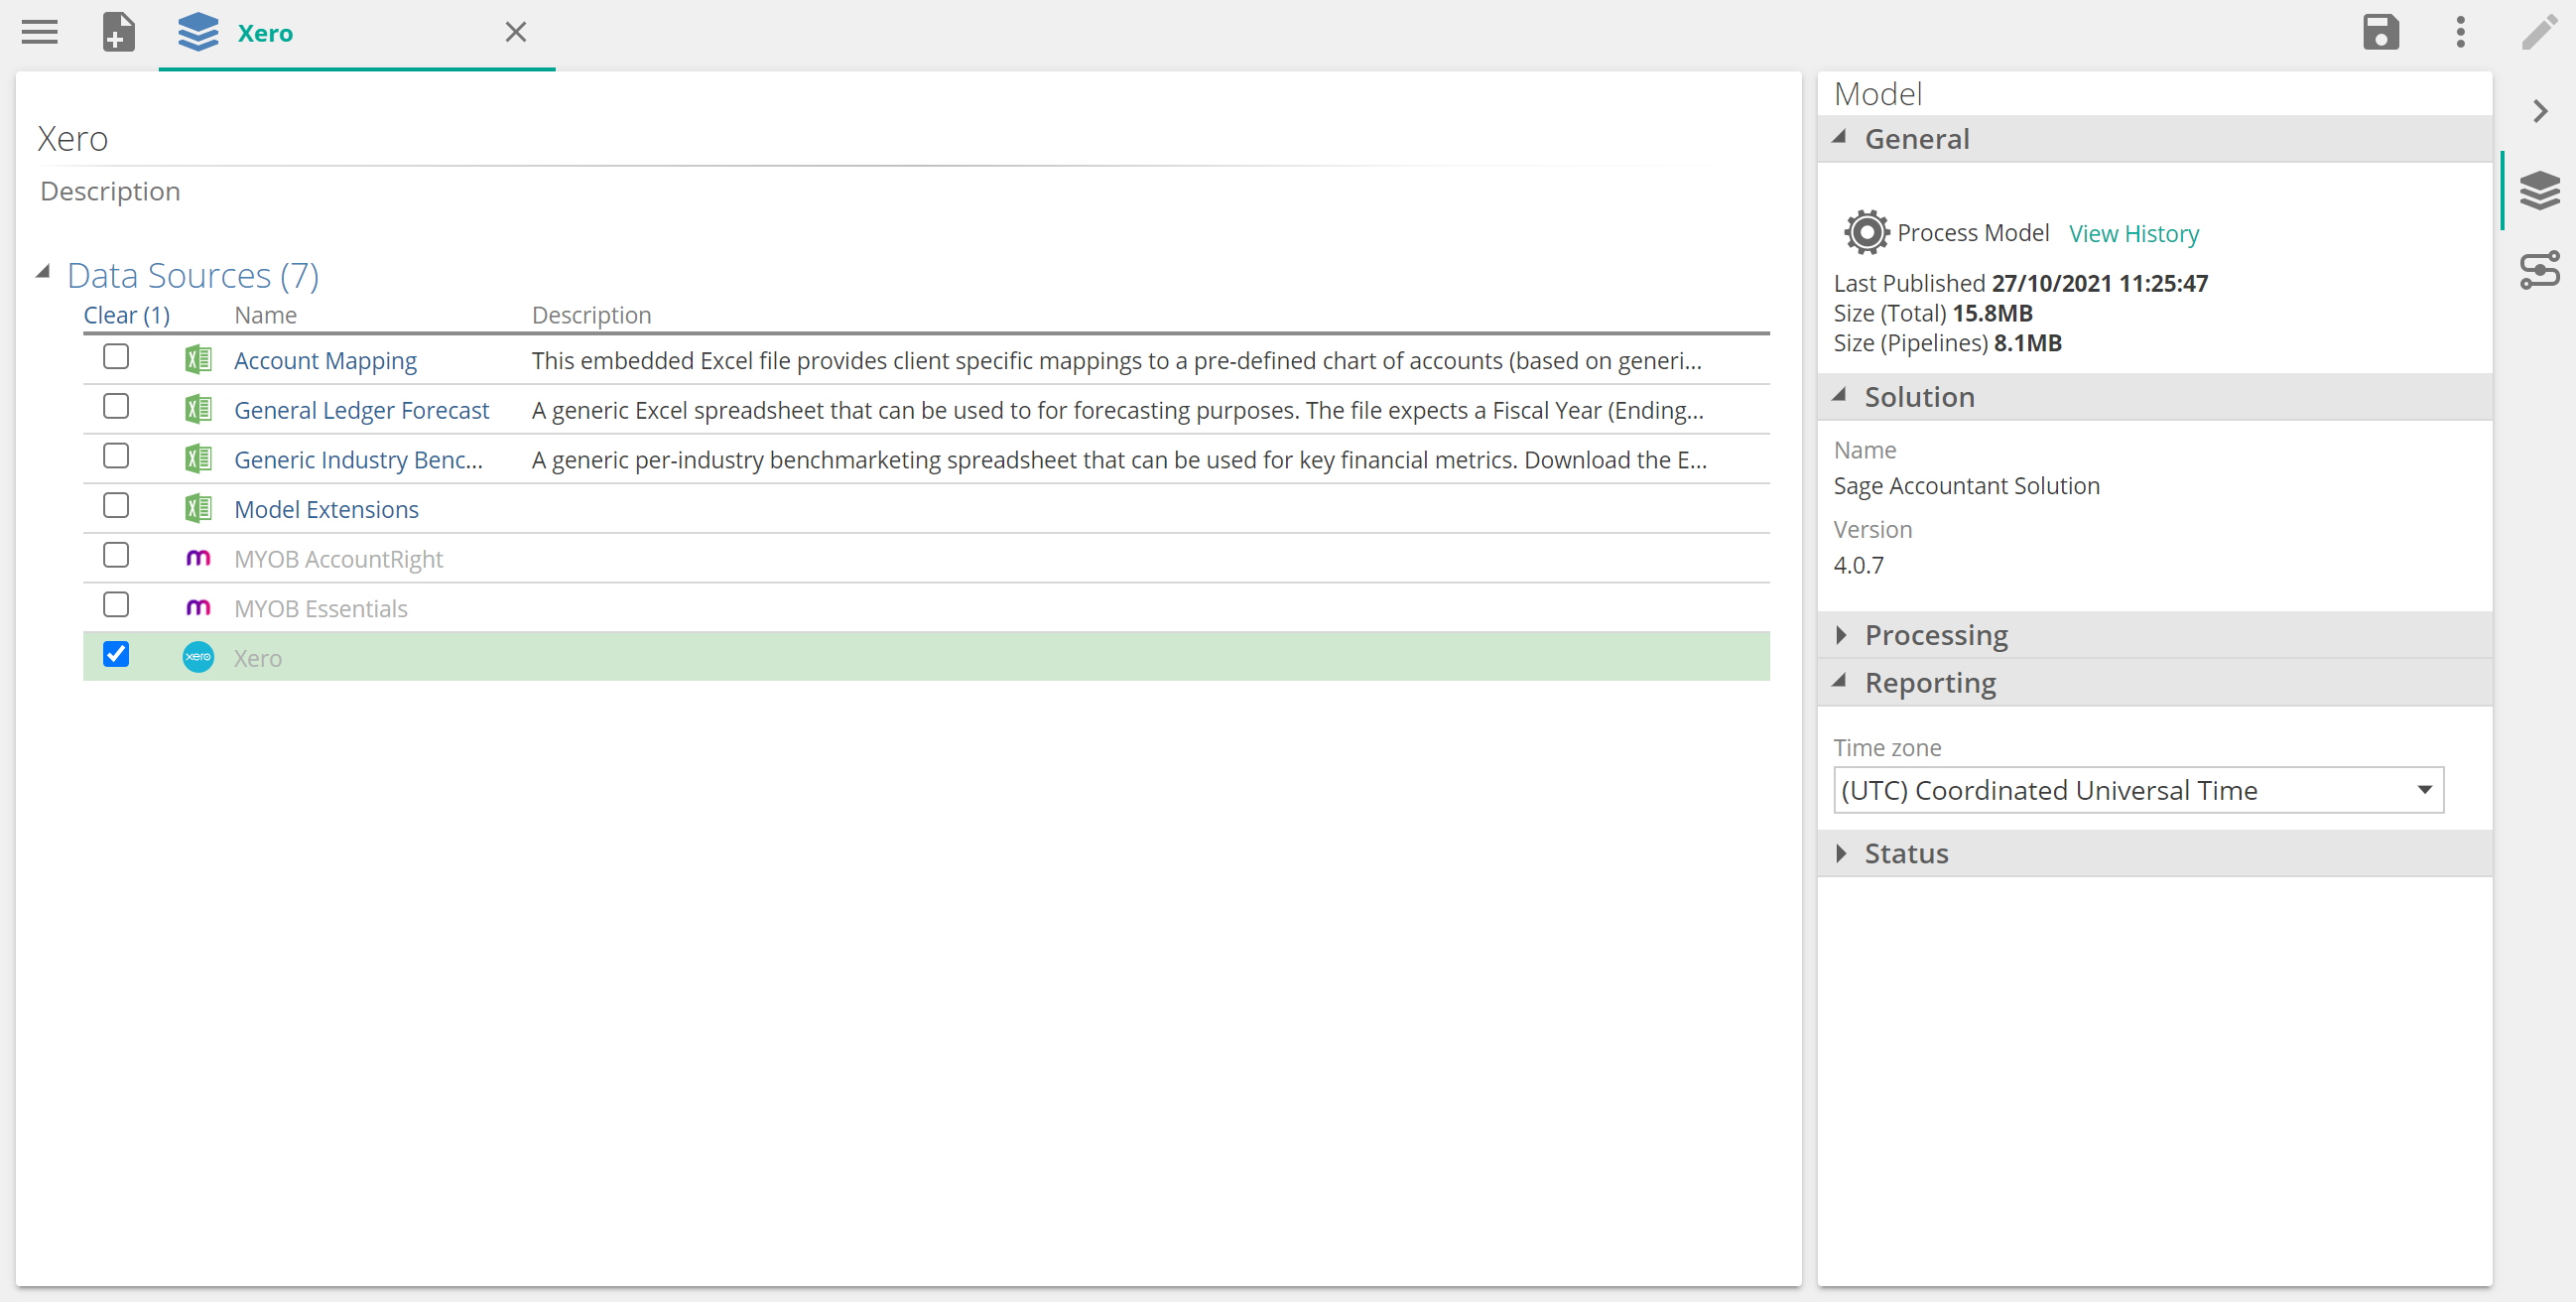Click the Xero model title text

[x=73, y=138]
